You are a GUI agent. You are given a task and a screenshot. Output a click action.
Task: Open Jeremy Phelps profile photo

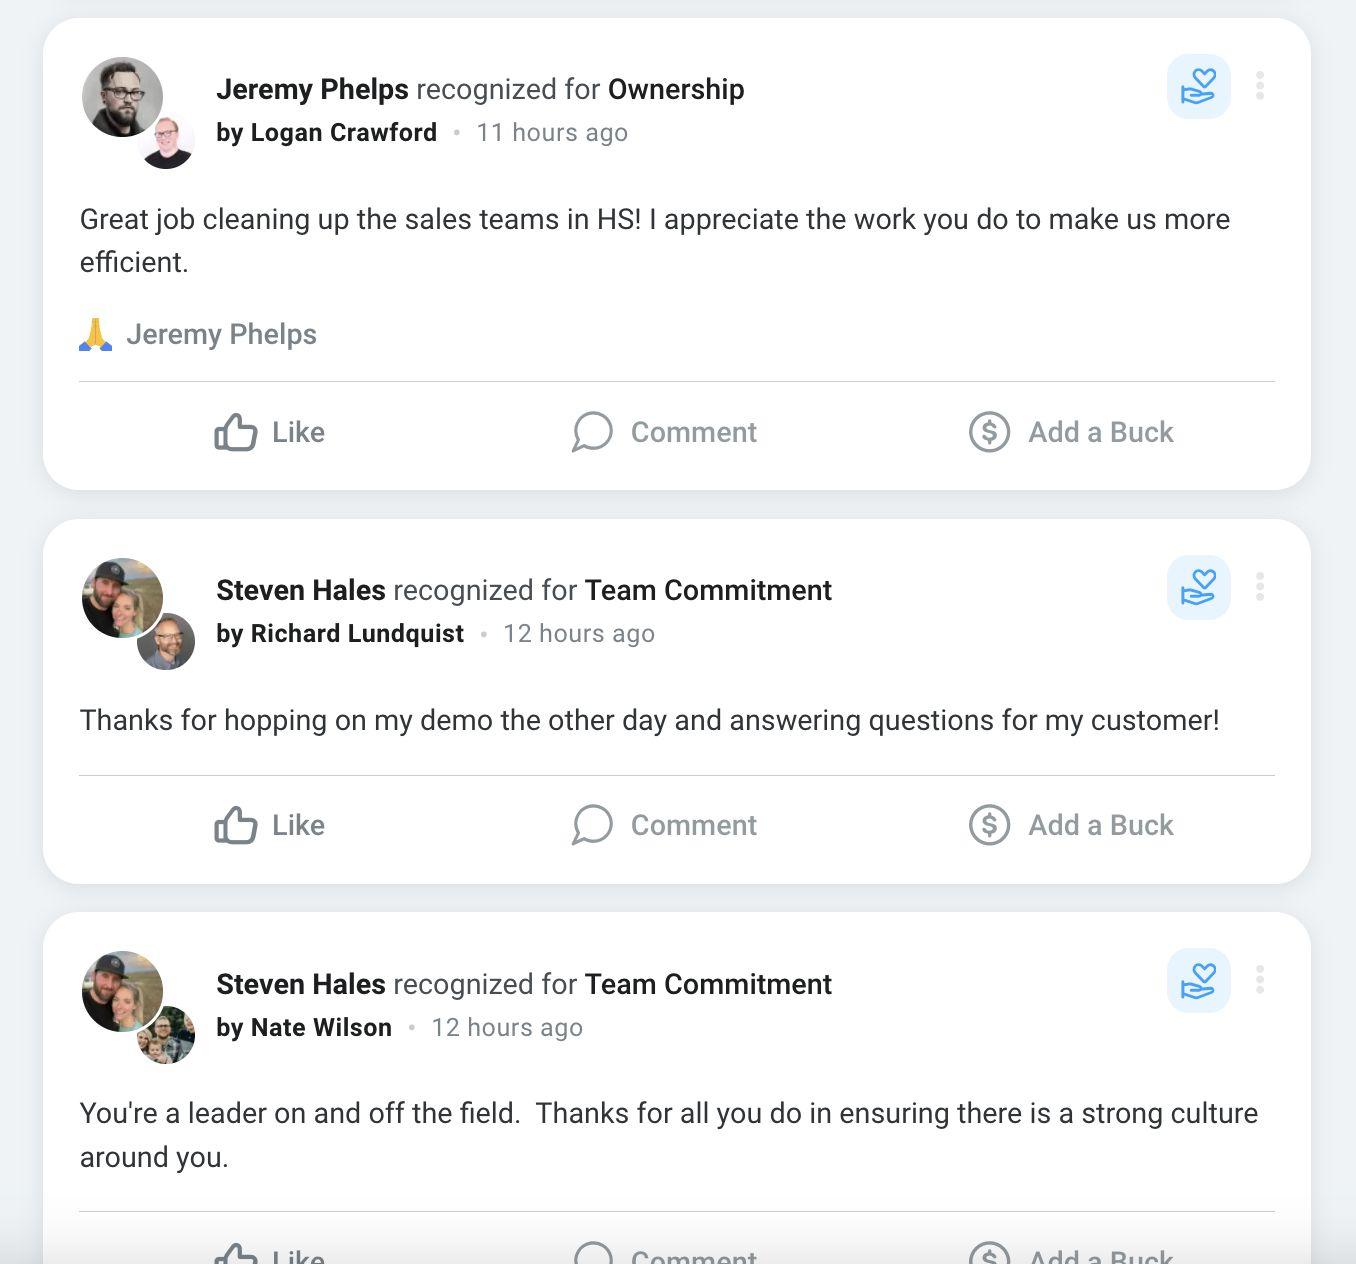click(x=122, y=96)
